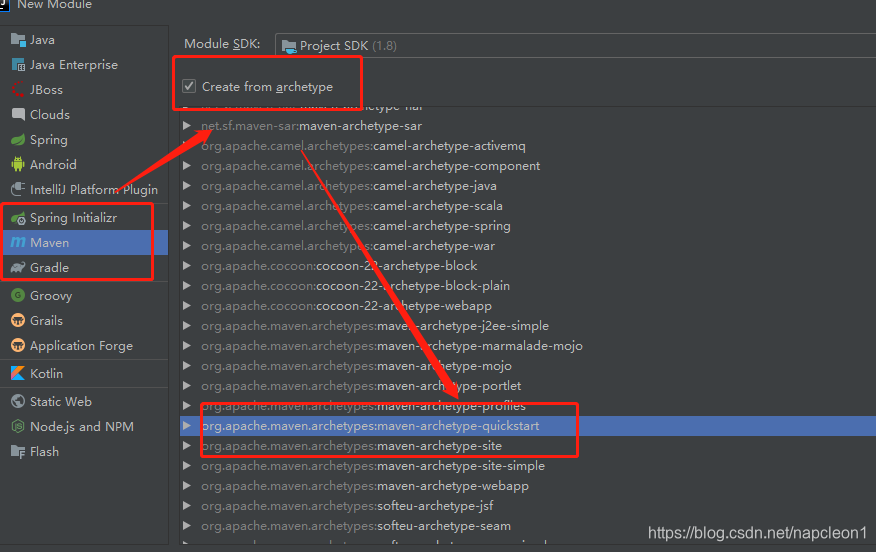Click the Java module type icon
This screenshot has height=552, width=876.
pyautogui.click(x=18, y=40)
